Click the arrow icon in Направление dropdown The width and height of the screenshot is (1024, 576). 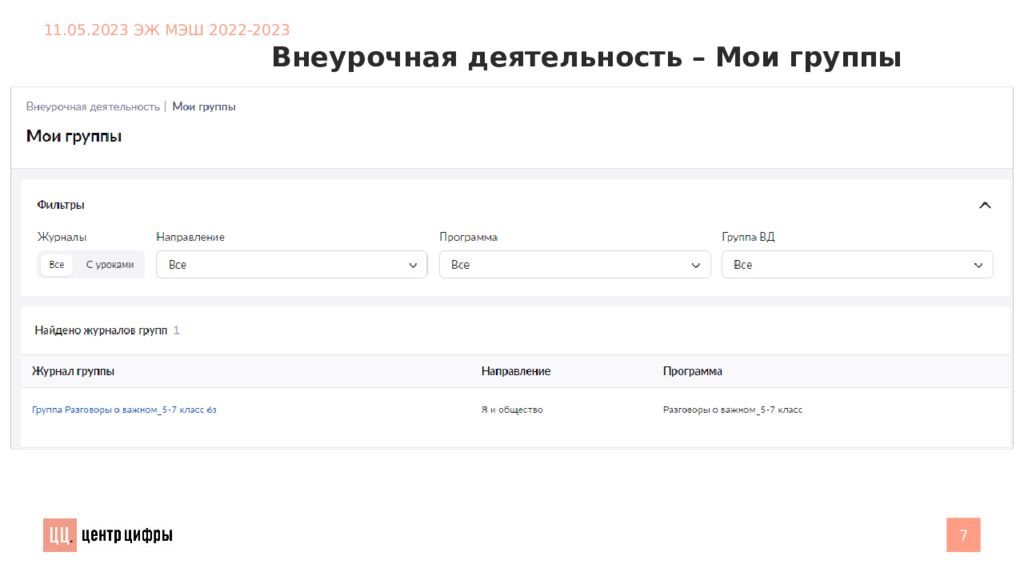point(413,265)
